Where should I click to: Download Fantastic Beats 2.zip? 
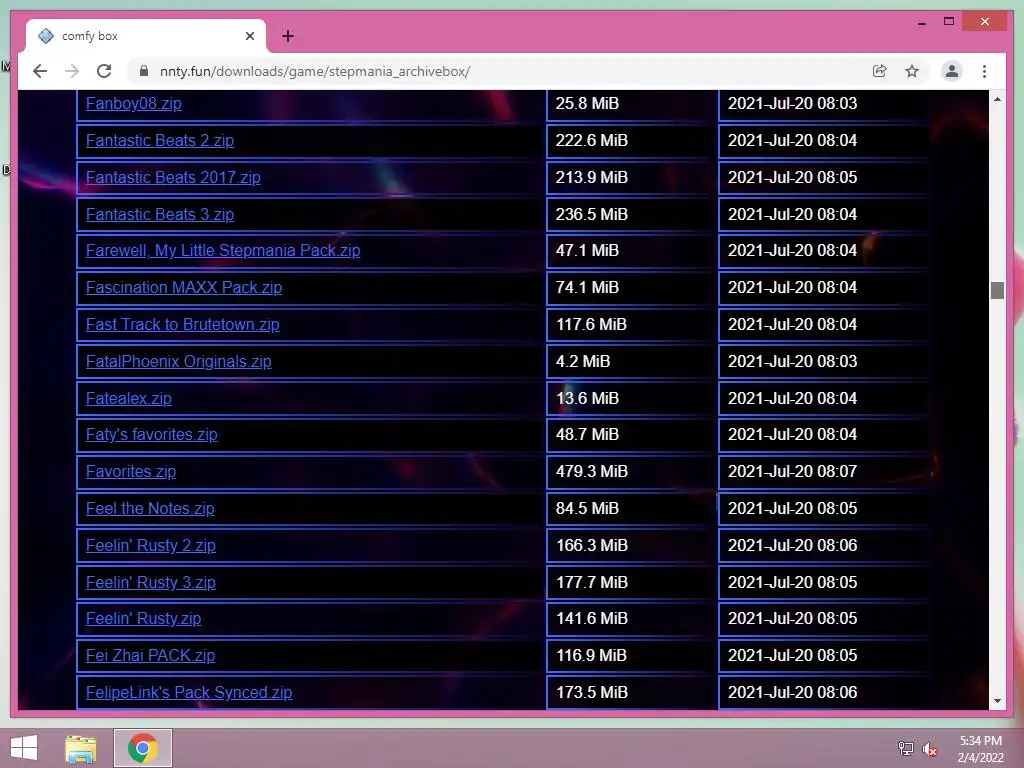click(x=159, y=140)
